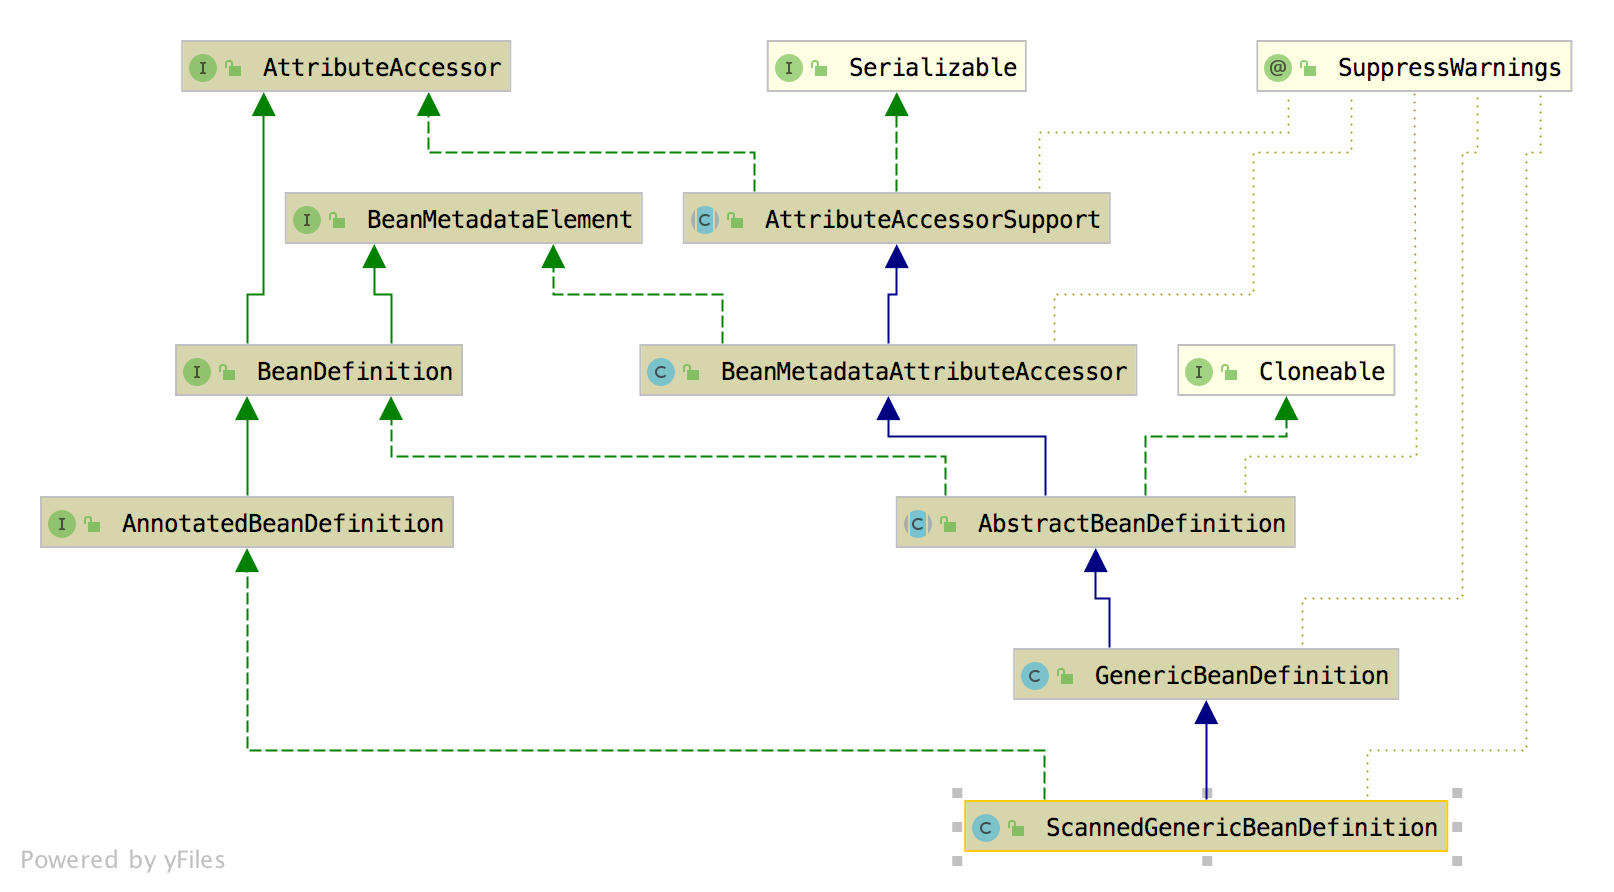
Task: Click the lock icon on GenericBeanDefinition
Action: coord(1065,676)
